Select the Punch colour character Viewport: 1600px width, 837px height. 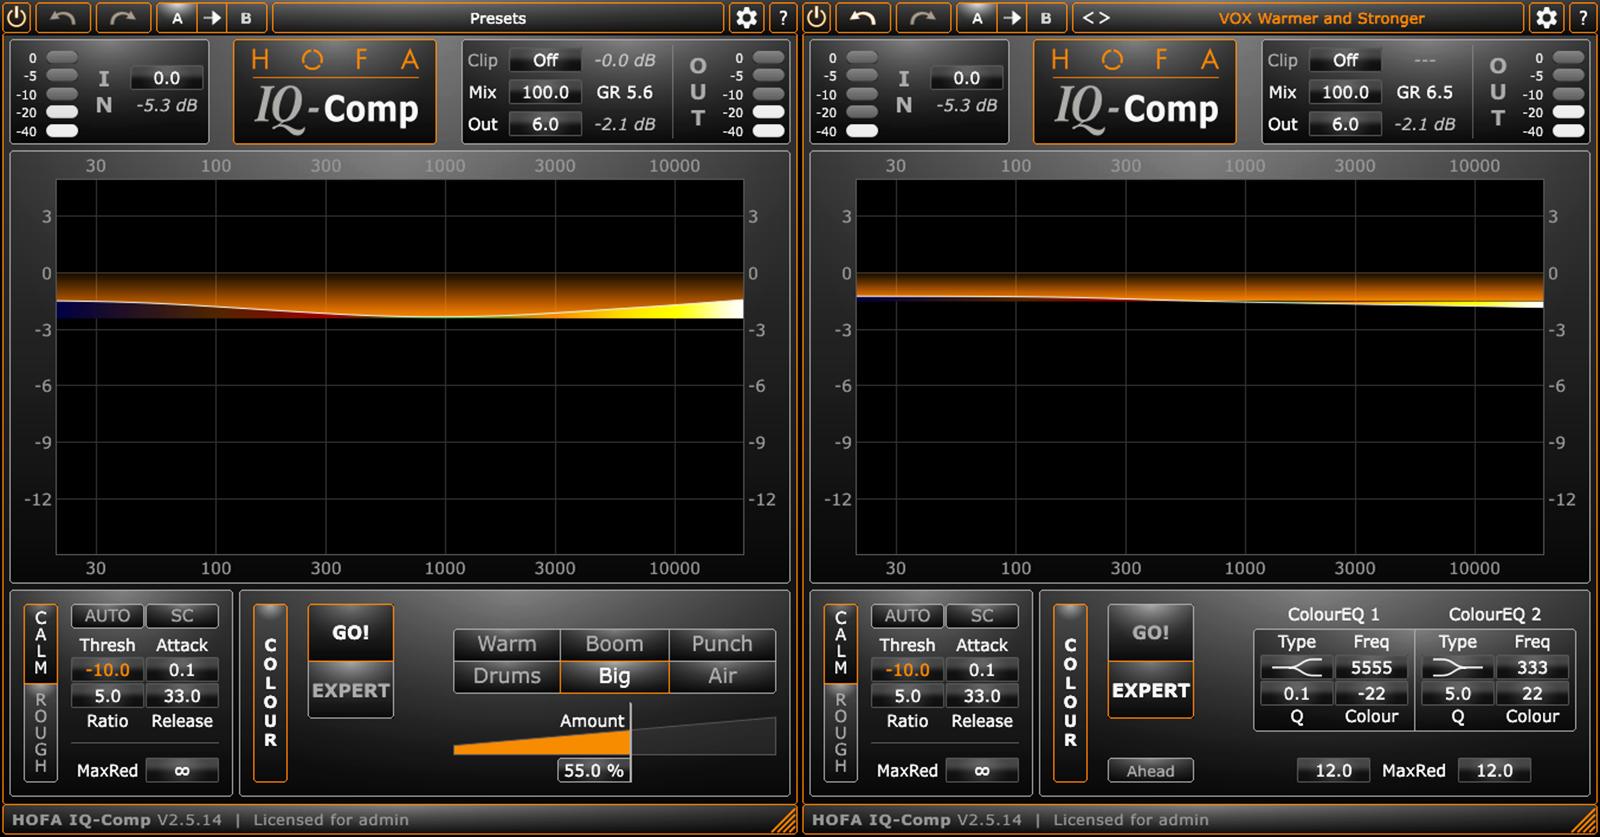tap(721, 644)
